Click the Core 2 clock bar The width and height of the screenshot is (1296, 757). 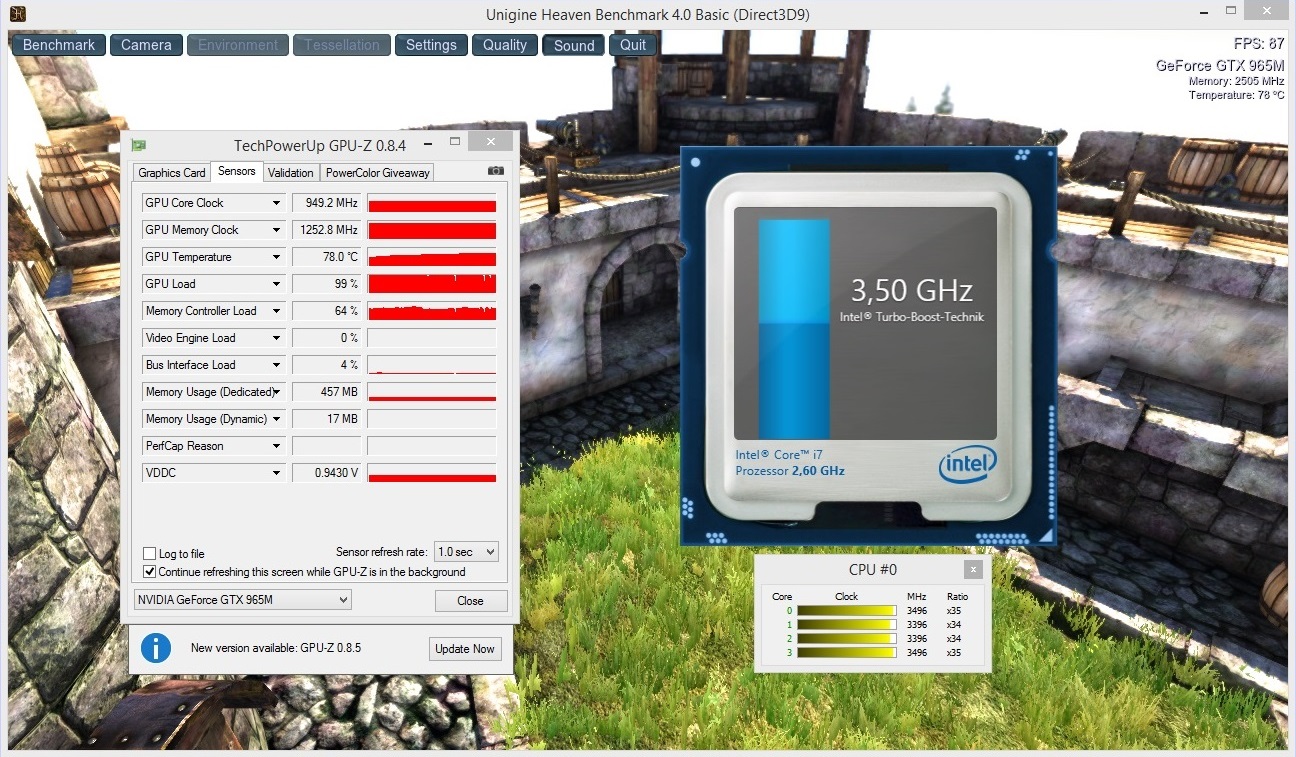tap(846, 639)
